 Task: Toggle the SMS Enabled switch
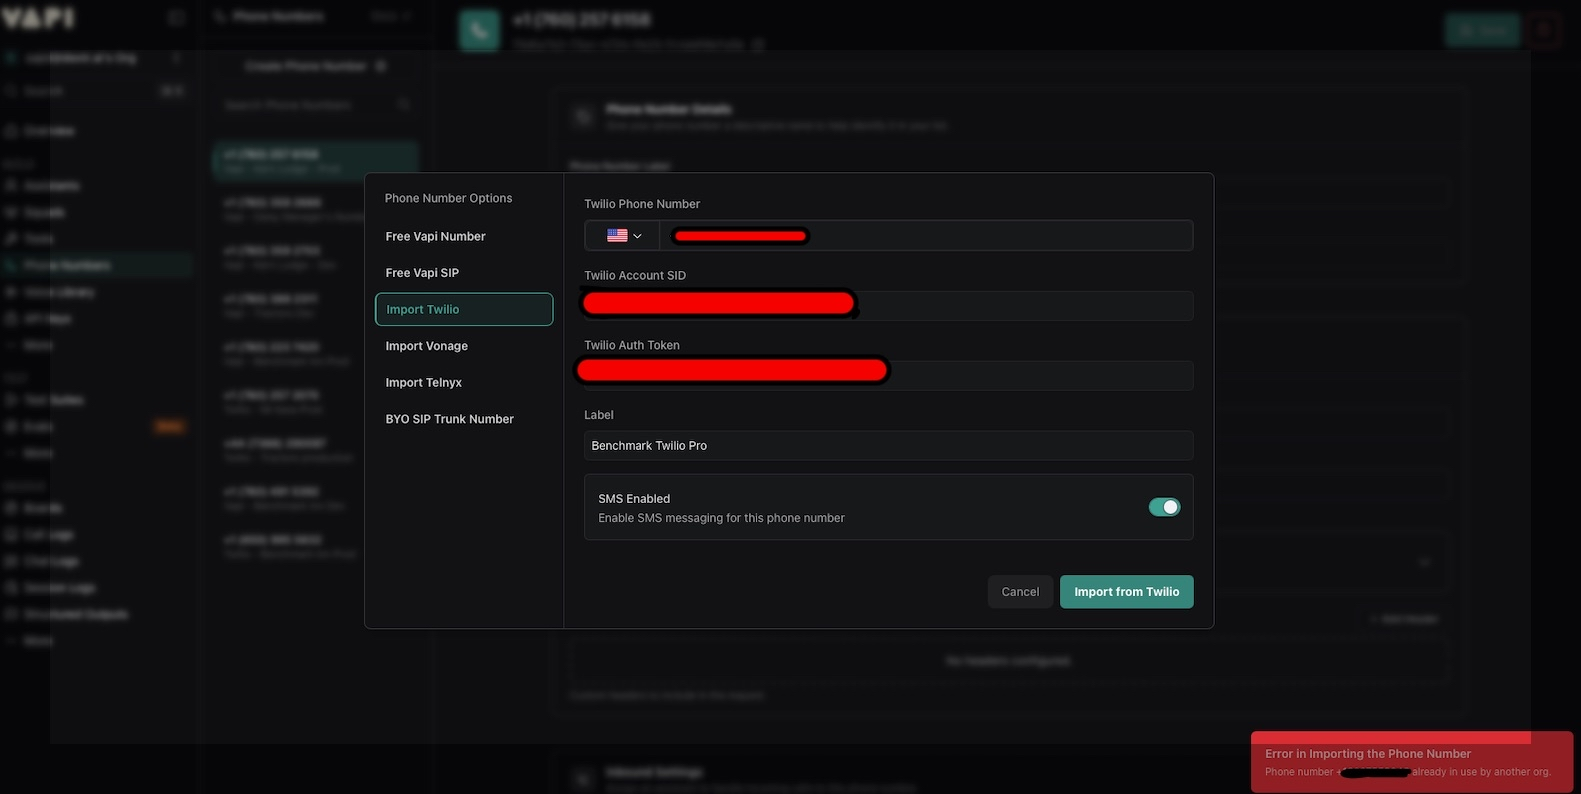[1164, 507]
